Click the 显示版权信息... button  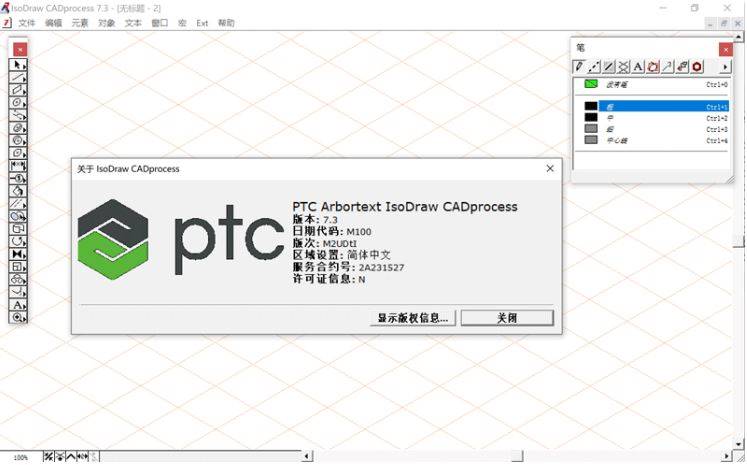coord(413,318)
